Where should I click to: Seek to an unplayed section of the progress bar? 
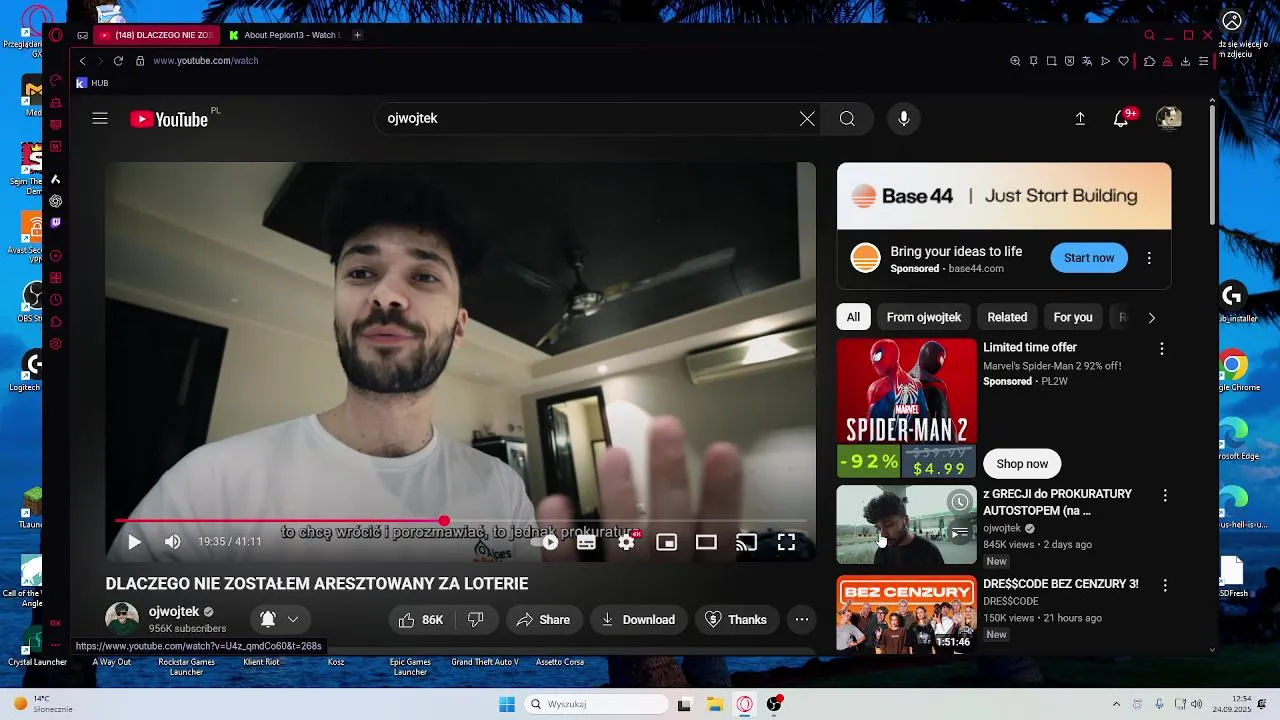pos(626,521)
